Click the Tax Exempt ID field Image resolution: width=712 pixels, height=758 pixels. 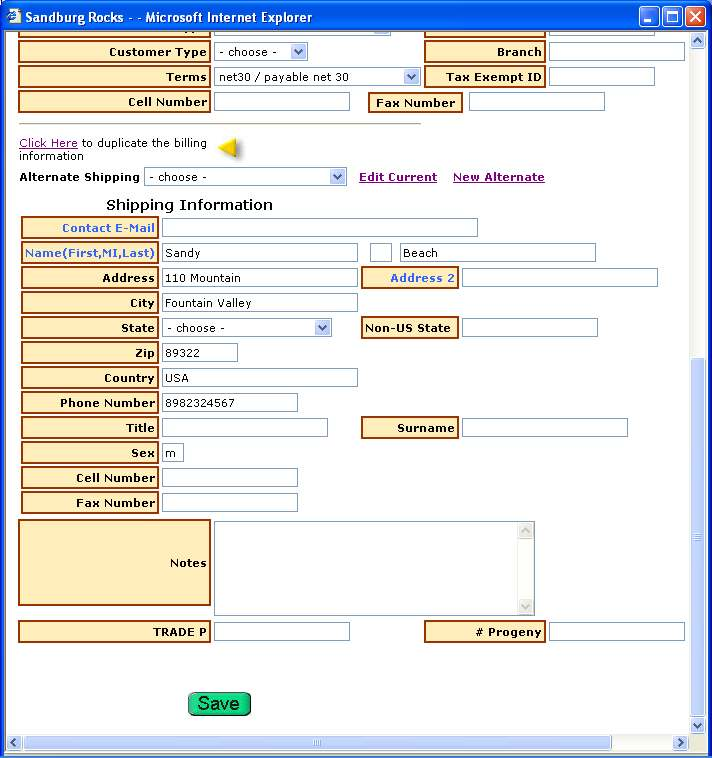point(601,77)
